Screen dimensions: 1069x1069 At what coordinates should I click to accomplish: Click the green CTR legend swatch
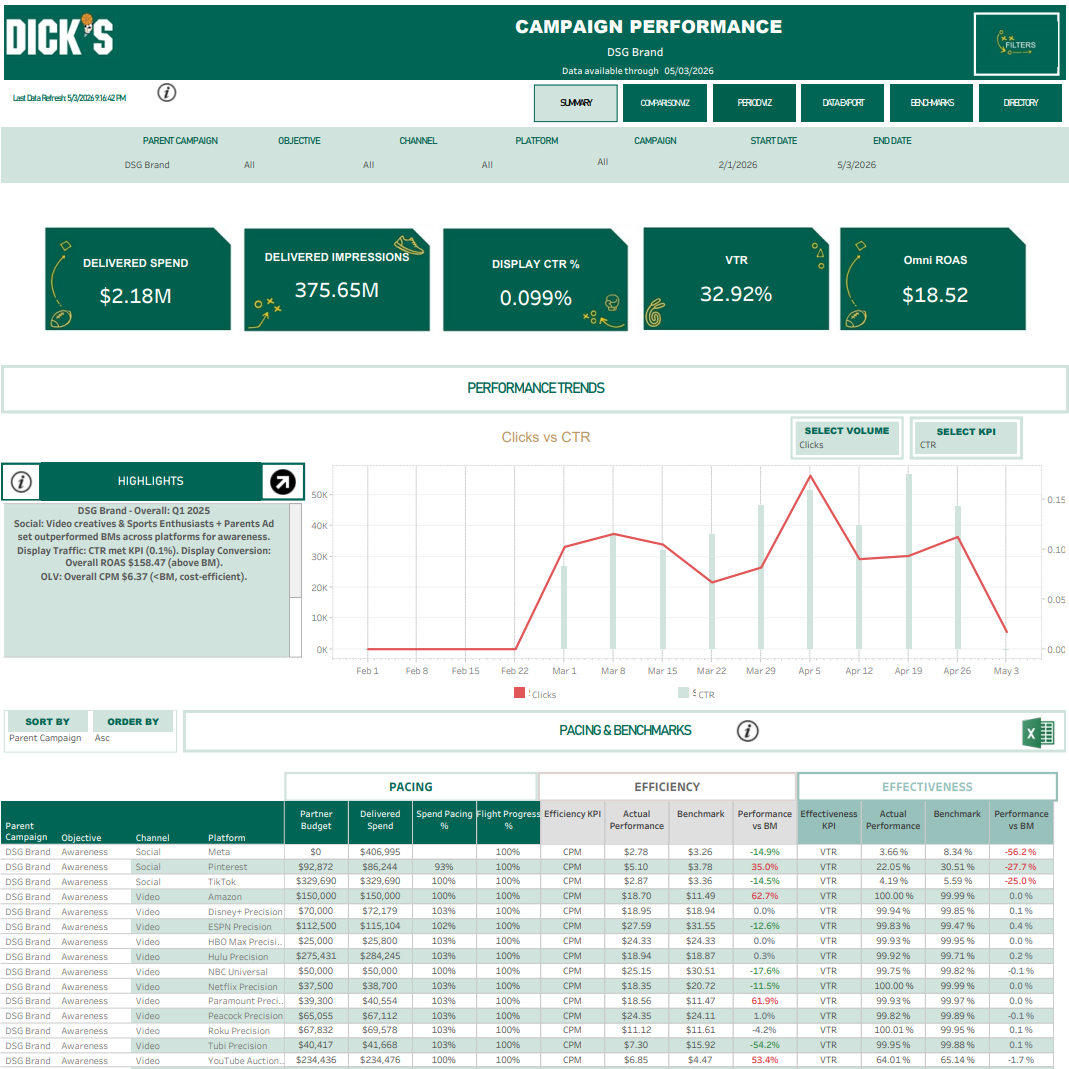point(684,693)
